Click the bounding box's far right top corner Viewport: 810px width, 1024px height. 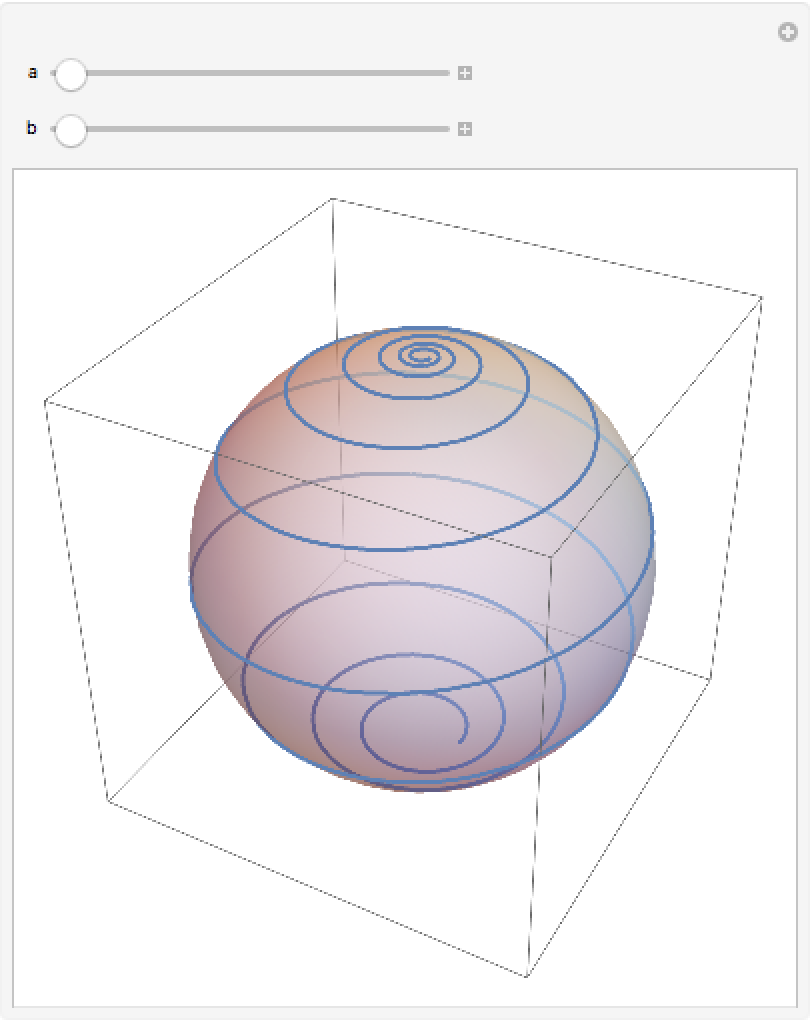pyautogui.click(x=763, y=296)
